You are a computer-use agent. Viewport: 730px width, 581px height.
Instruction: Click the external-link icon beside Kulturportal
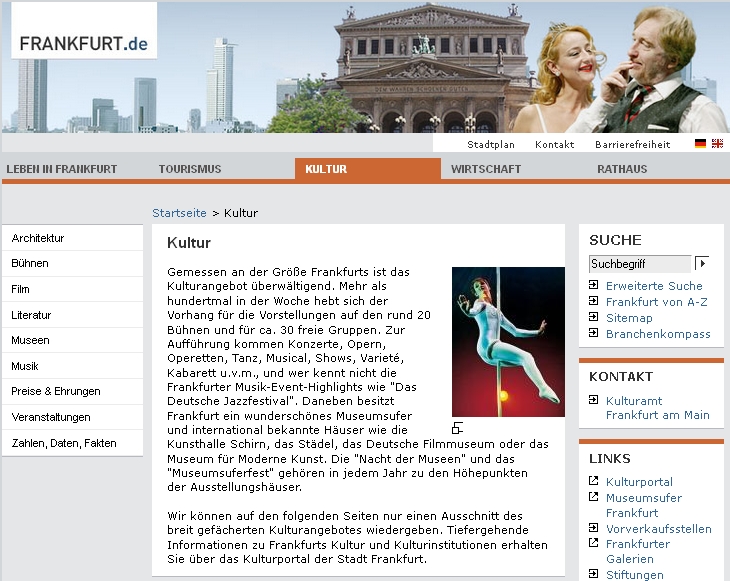click(594, 482)
